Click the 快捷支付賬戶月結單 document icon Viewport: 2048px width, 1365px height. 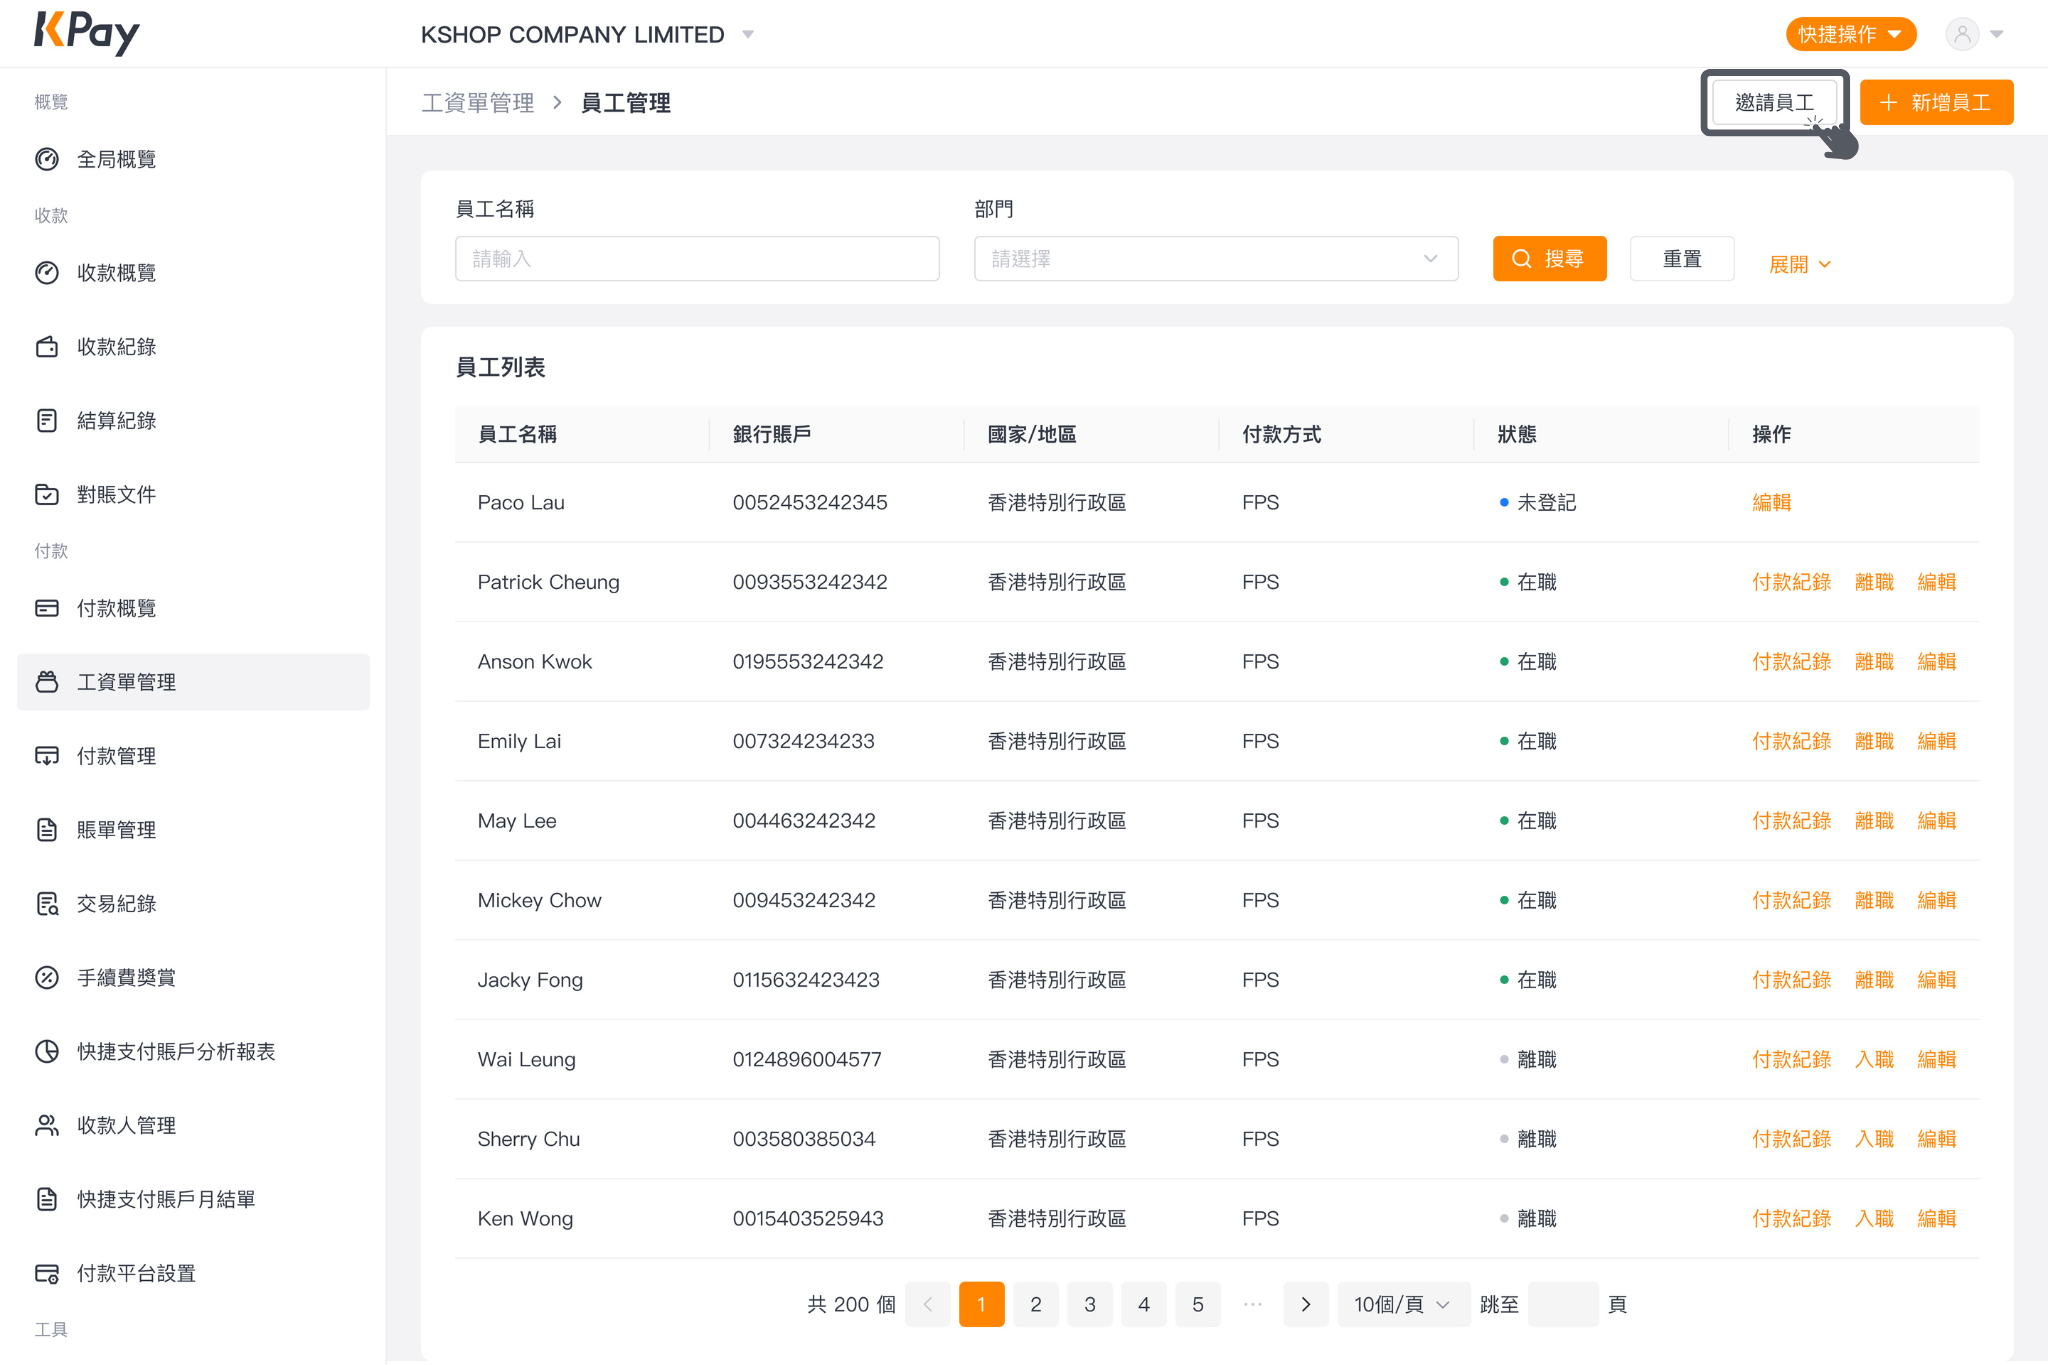pos(47,1199)
